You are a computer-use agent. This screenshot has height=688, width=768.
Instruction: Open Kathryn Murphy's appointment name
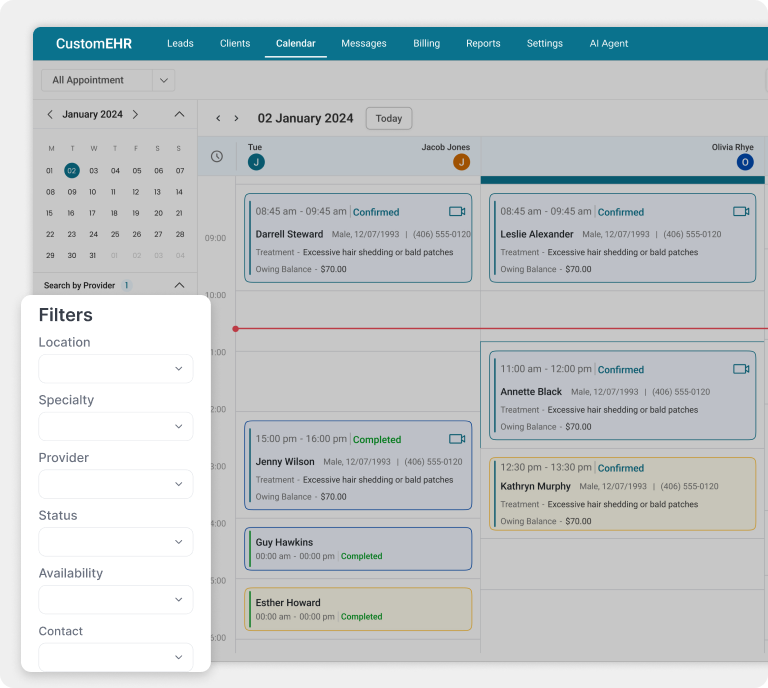(535, 486)
